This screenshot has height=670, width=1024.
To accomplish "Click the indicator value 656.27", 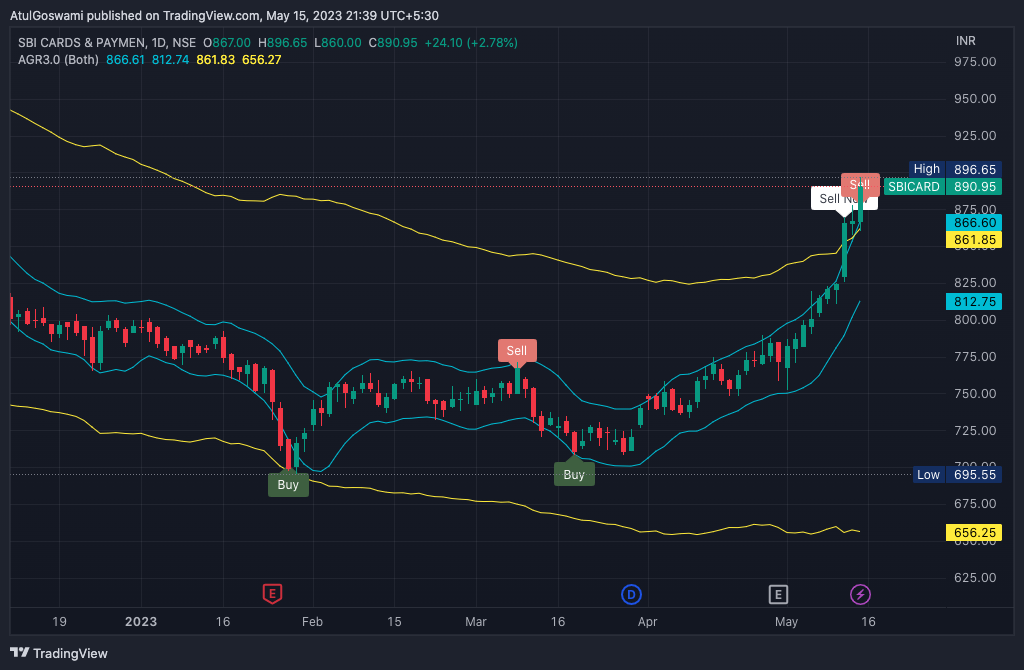I will 261,59.
